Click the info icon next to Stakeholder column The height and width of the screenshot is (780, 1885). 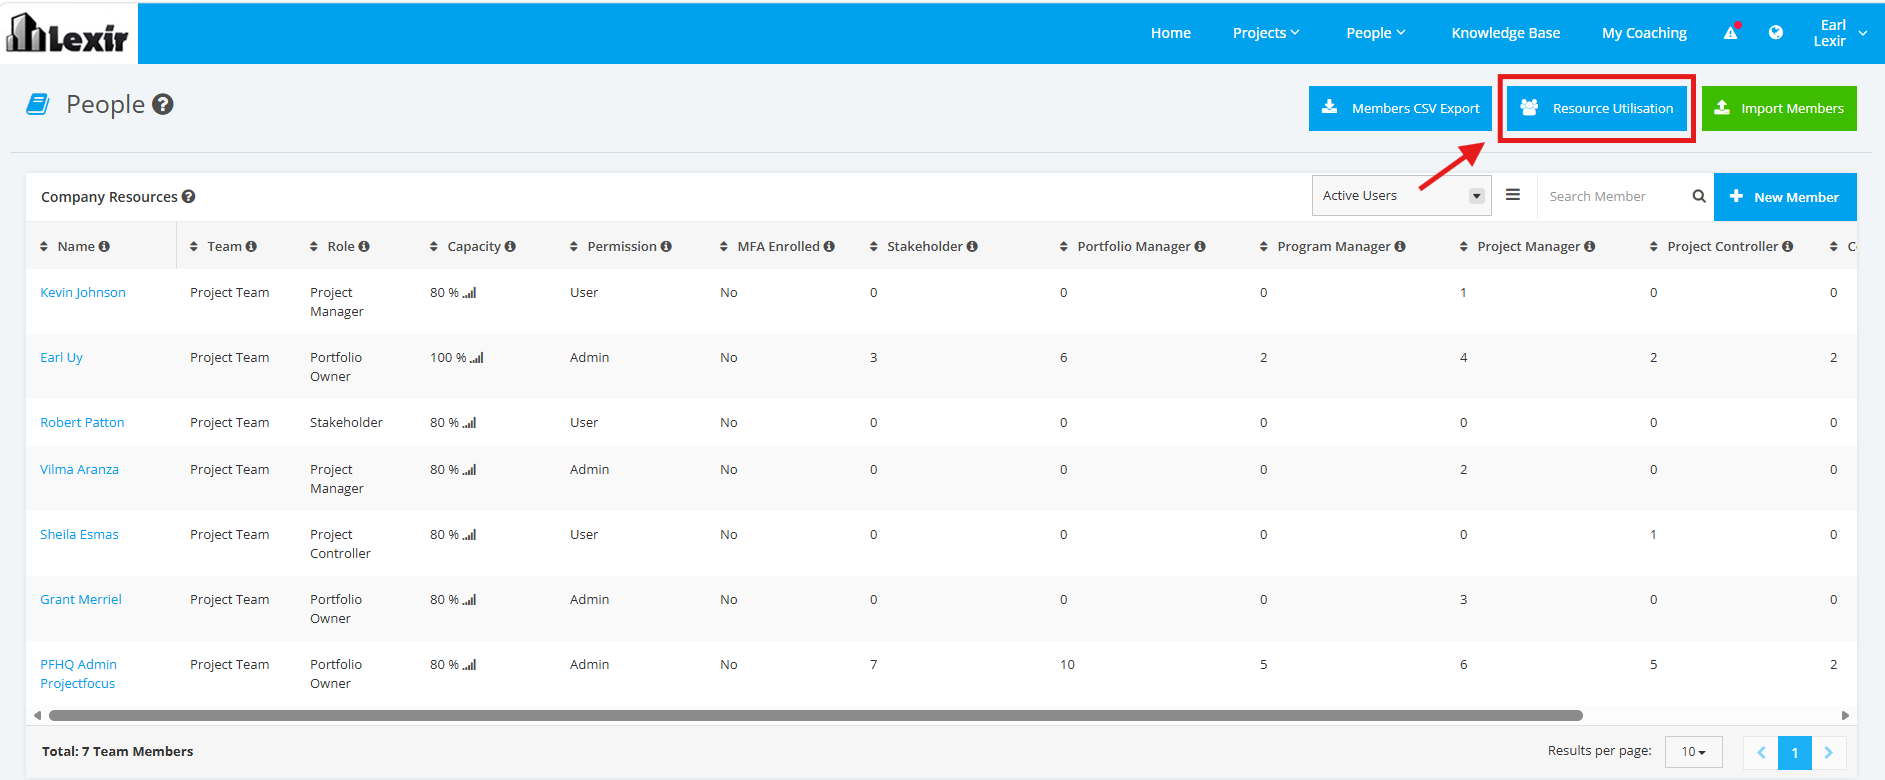tap(972, 246)
